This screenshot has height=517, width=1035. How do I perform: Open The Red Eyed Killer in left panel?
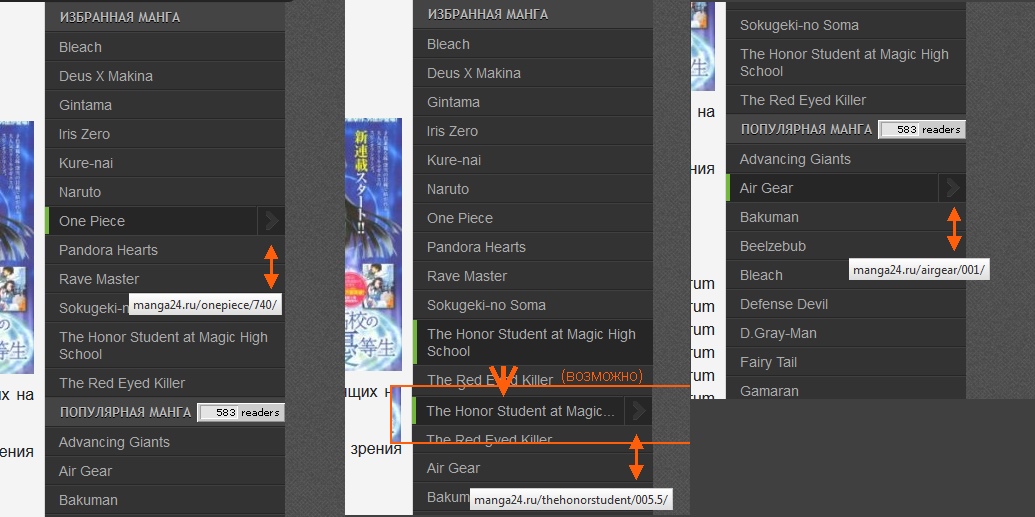point(165,384)
